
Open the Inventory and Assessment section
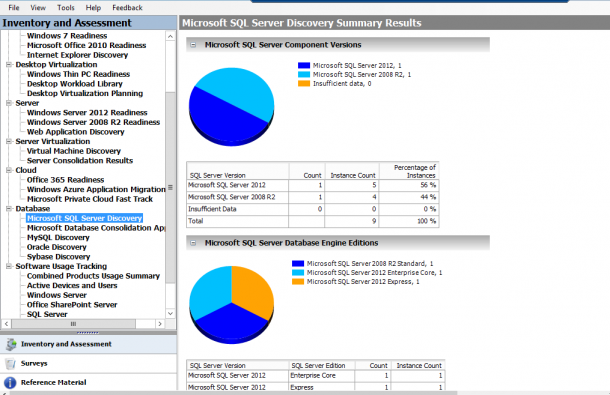(88, 344)
